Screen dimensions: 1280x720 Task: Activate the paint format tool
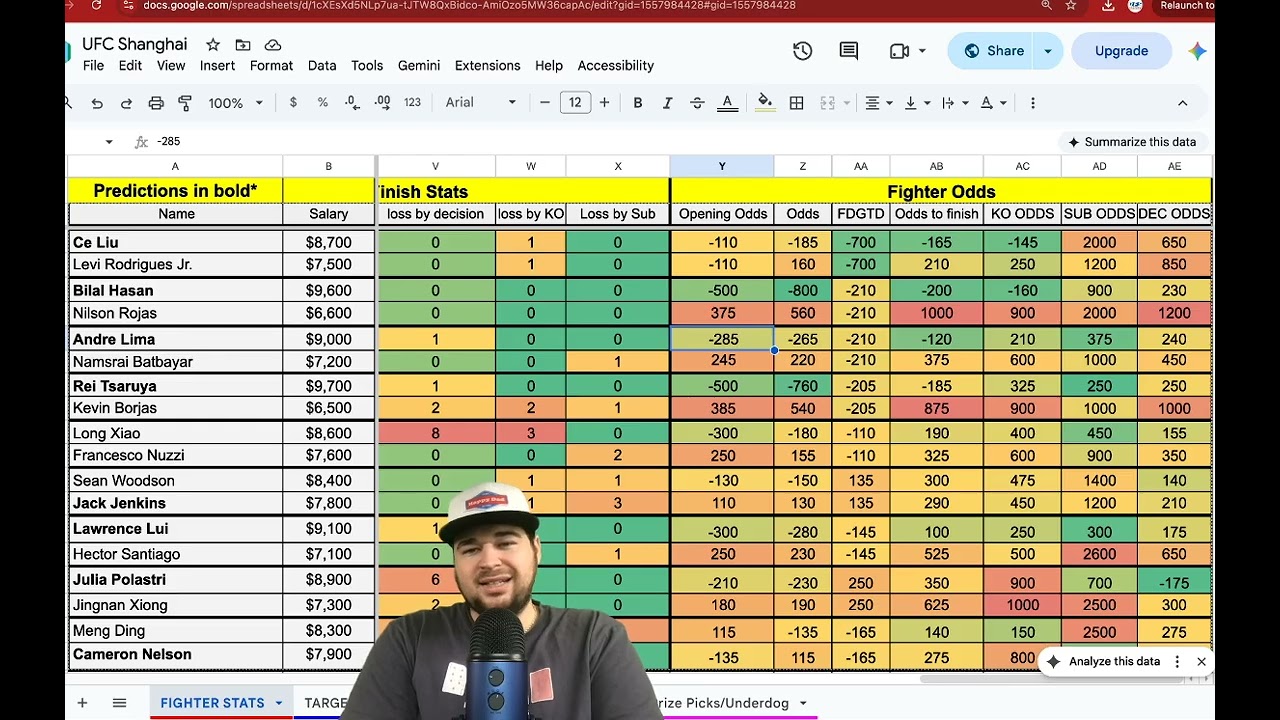(185, 103)
